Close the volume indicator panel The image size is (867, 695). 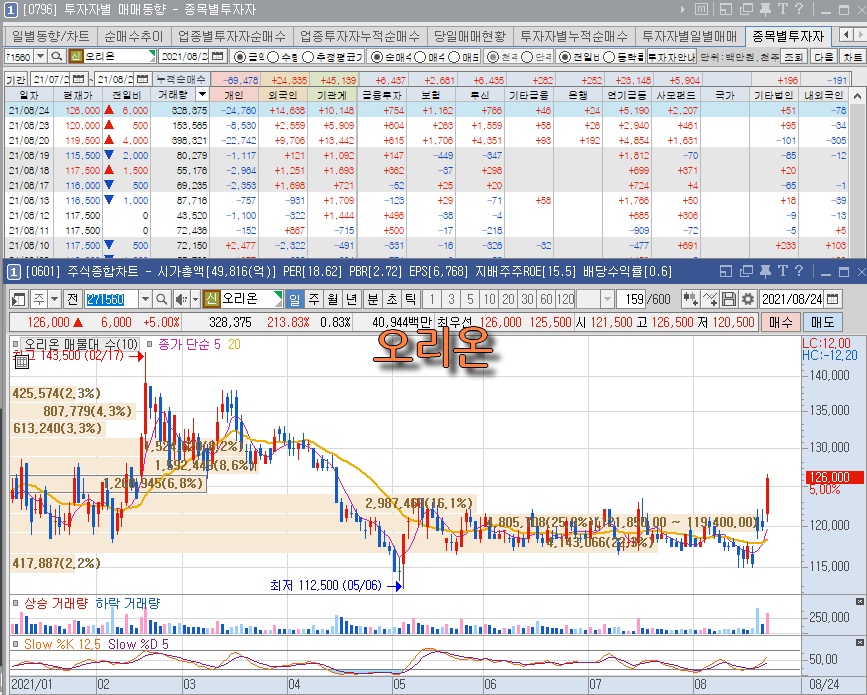pyautogui.click(x=860, y=602)
